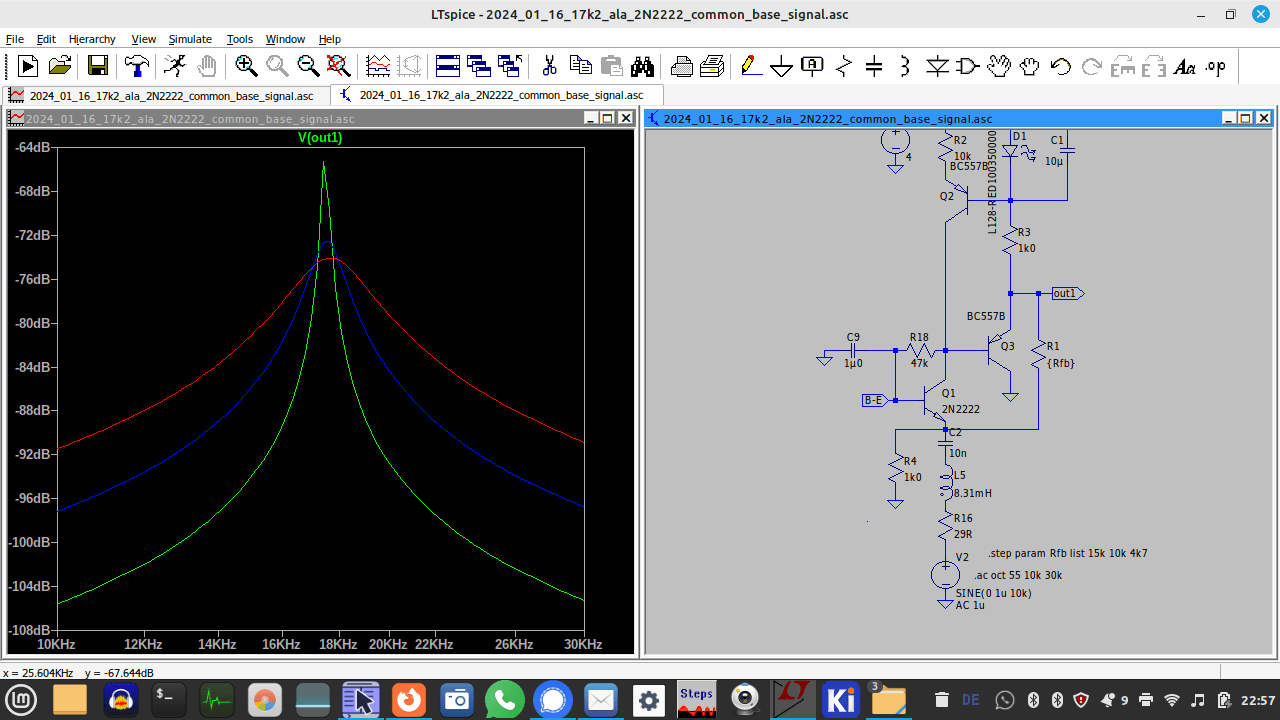Add SPICE directive with .op icon
1280x720 pixels.
point(1216,66)
